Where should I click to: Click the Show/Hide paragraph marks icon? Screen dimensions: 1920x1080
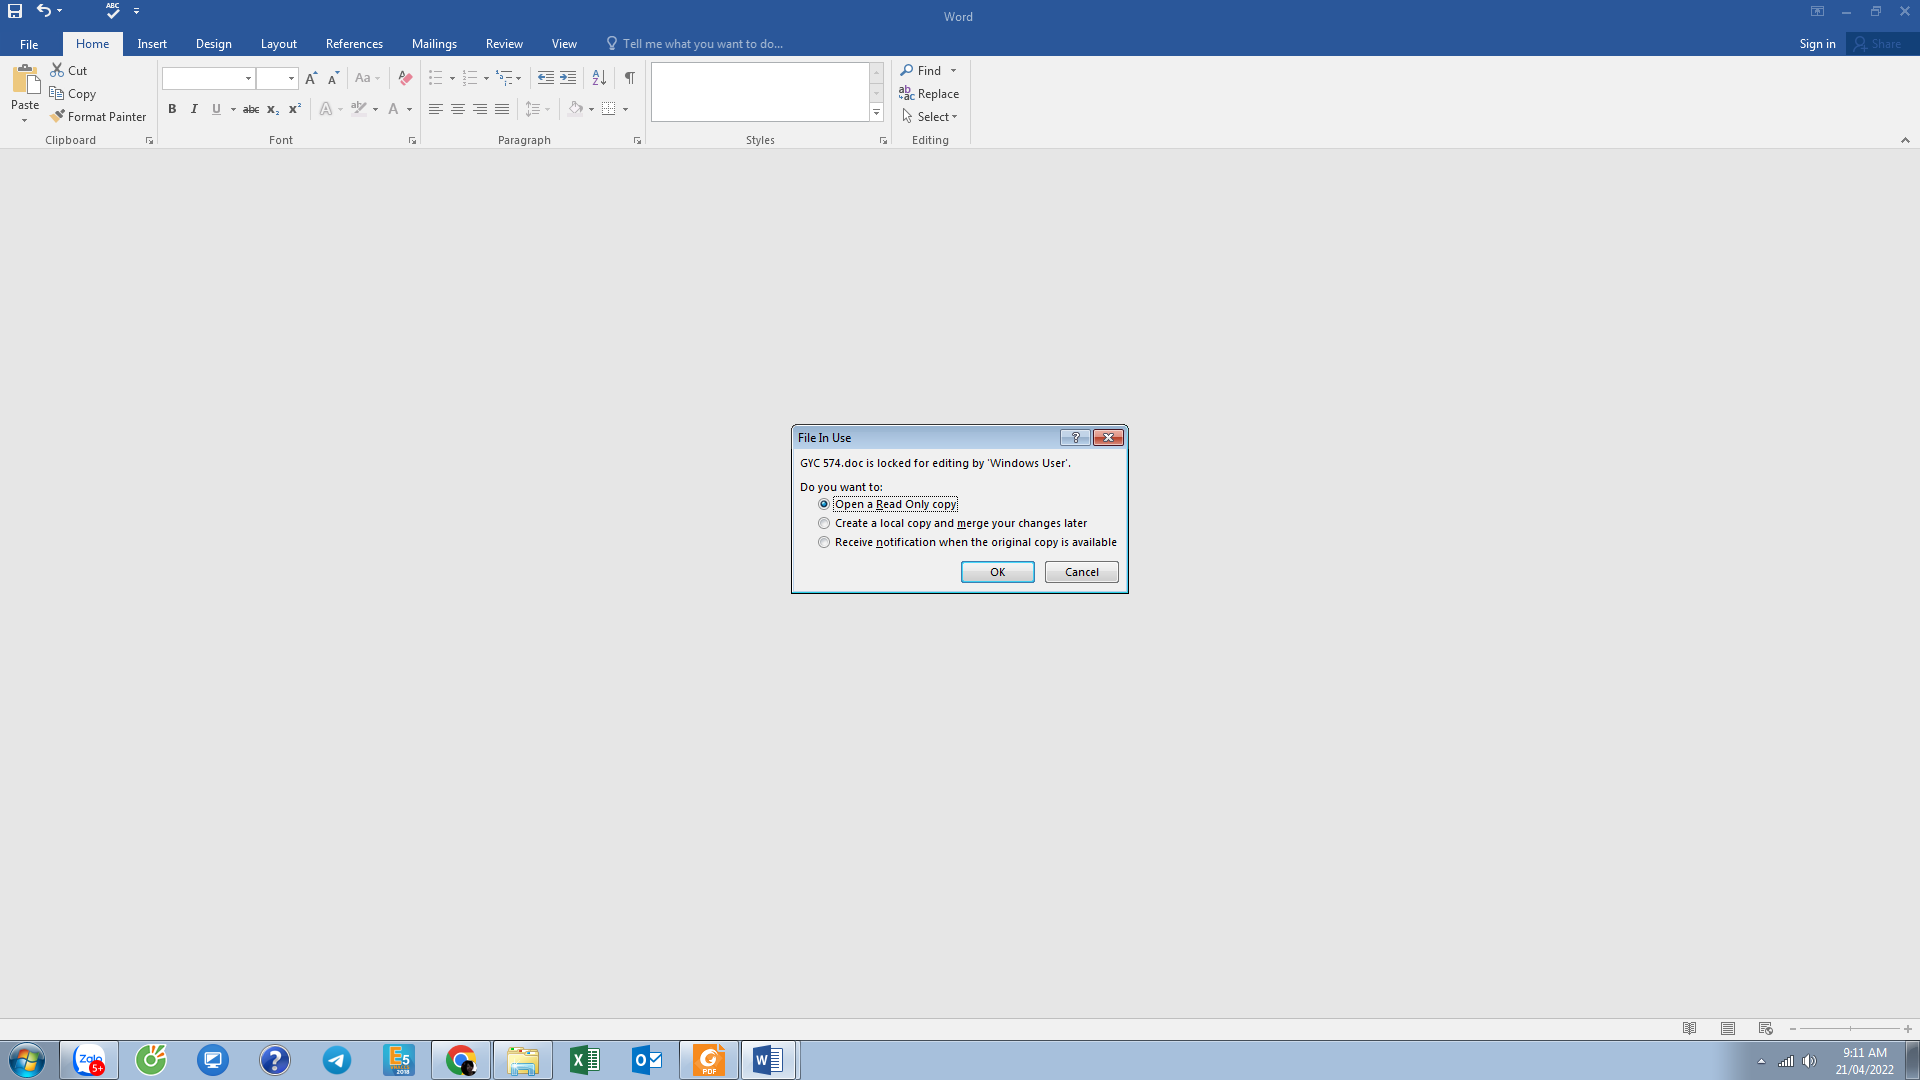pos(629,78)
